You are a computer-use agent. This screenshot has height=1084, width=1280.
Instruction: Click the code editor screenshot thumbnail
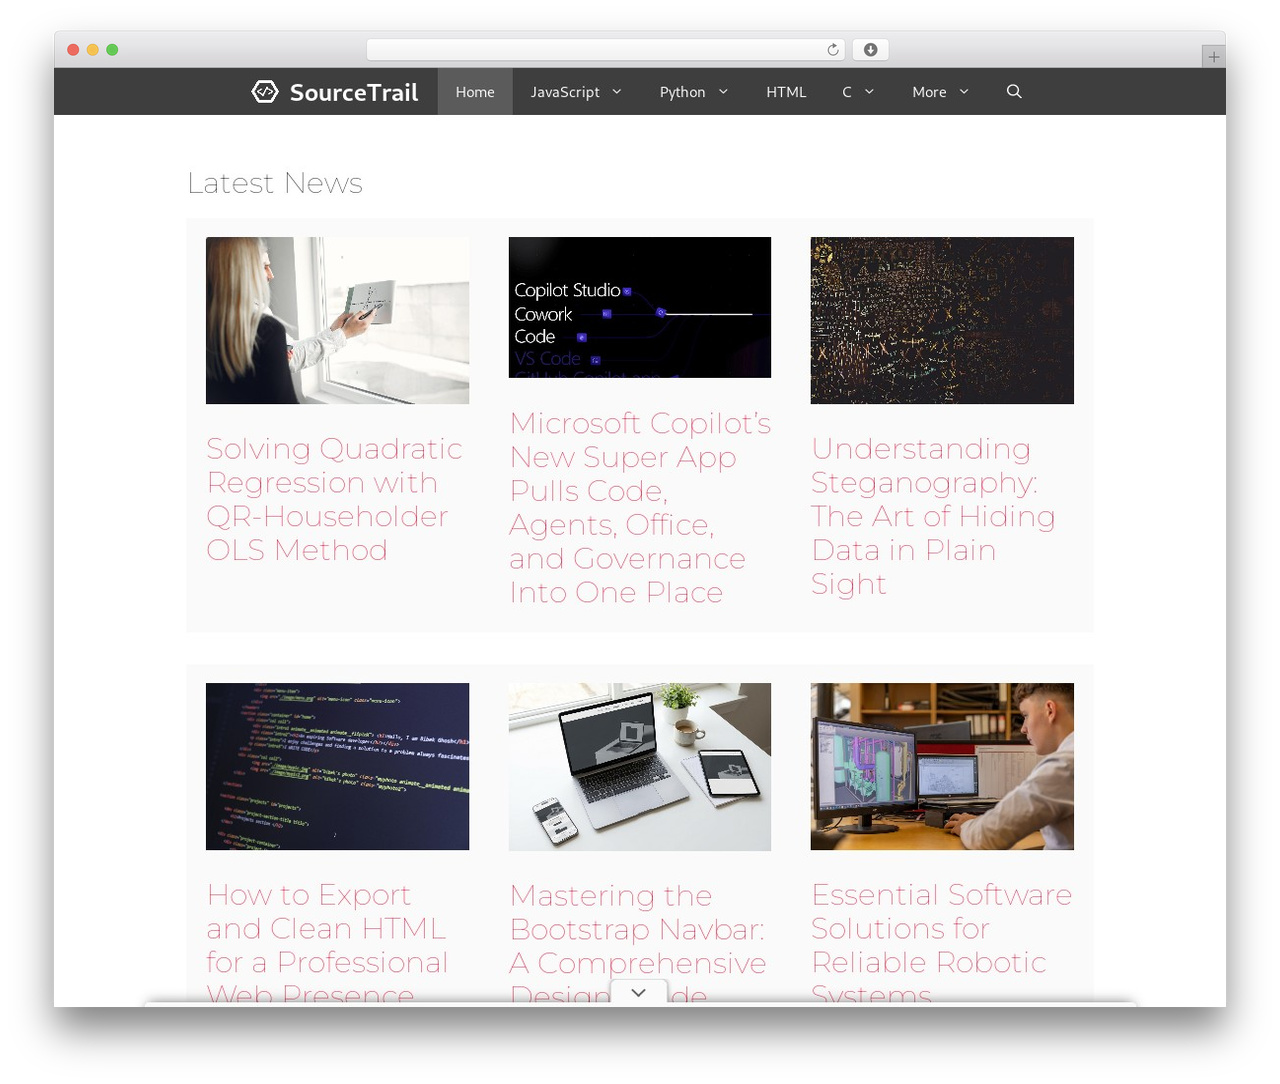pyautogui.click(x=337, y=766)
